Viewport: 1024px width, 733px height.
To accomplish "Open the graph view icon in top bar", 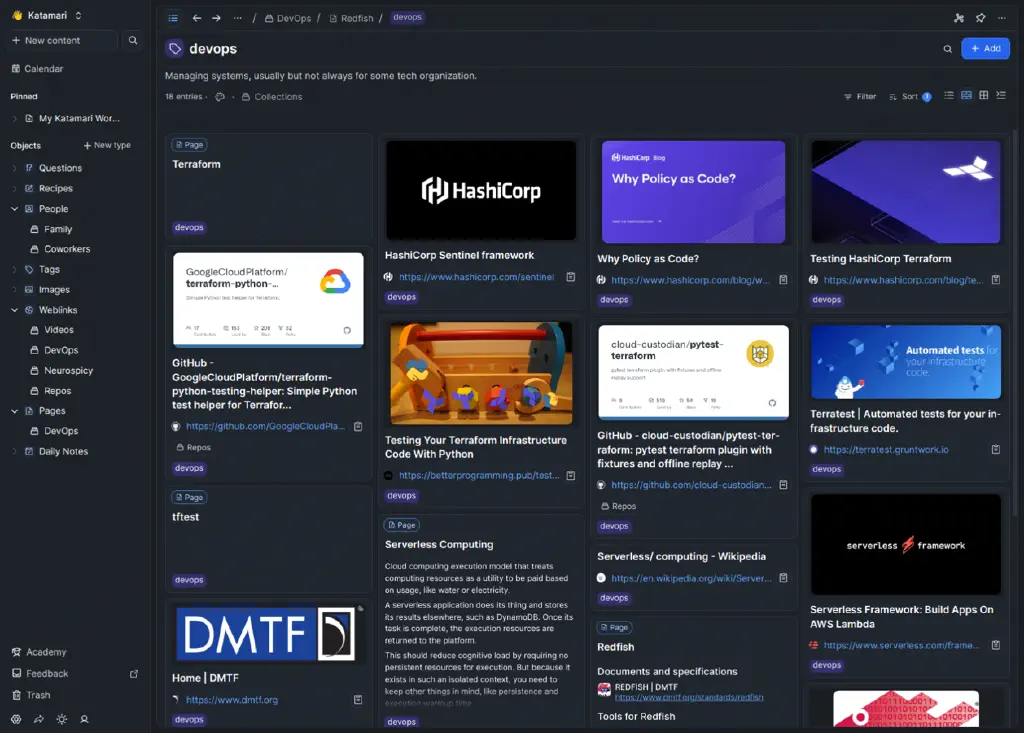I will coord(959,18).
